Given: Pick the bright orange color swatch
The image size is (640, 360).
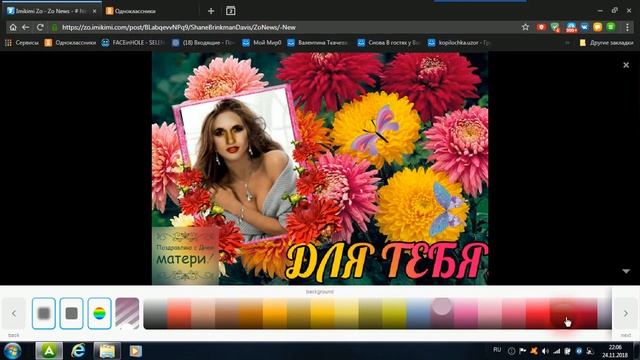Looking at the screenshot, I should tap(275, 313).
